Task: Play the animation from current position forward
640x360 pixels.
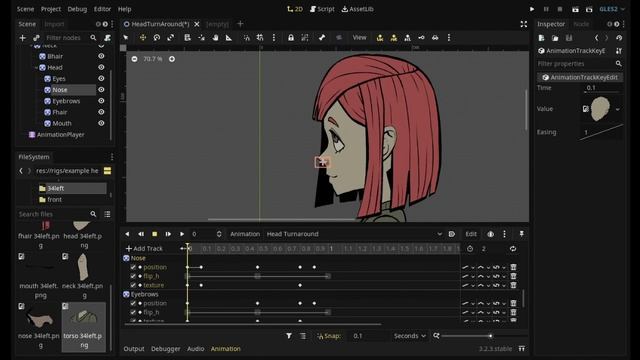Action: pyautogui.click(x=182, y=234)
